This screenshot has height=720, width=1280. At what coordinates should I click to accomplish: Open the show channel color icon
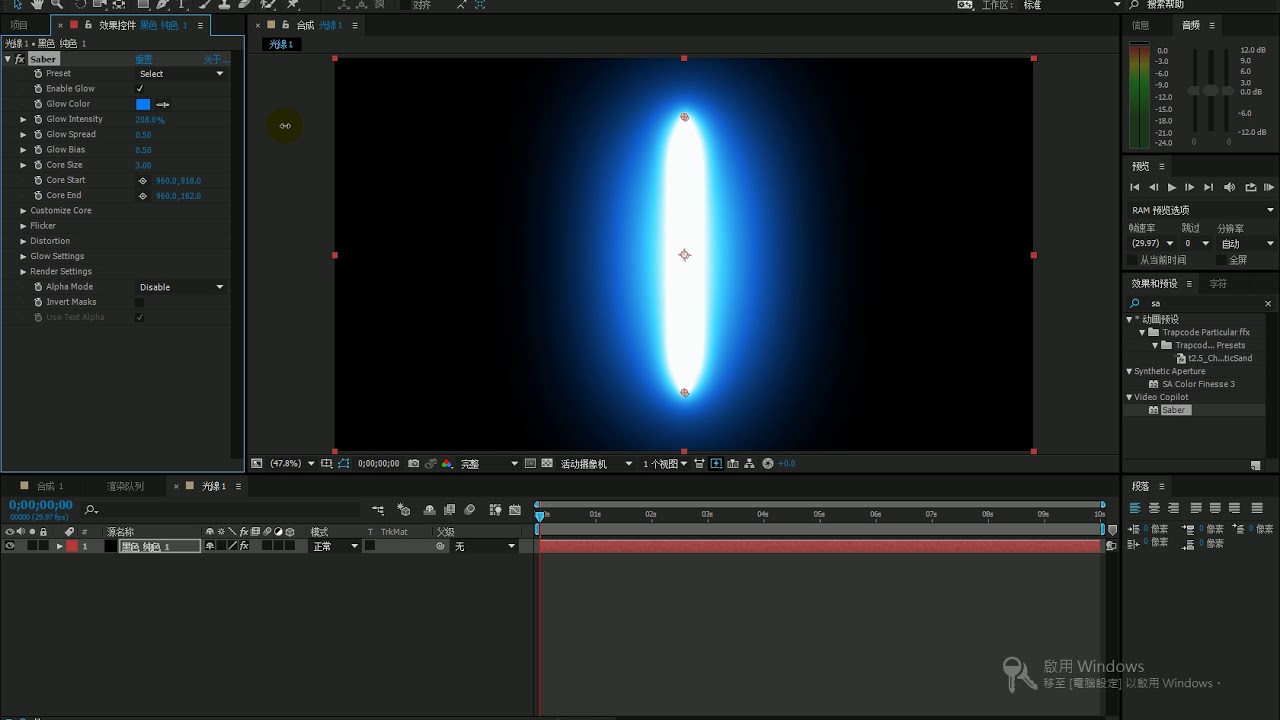(x=447, y=464)
